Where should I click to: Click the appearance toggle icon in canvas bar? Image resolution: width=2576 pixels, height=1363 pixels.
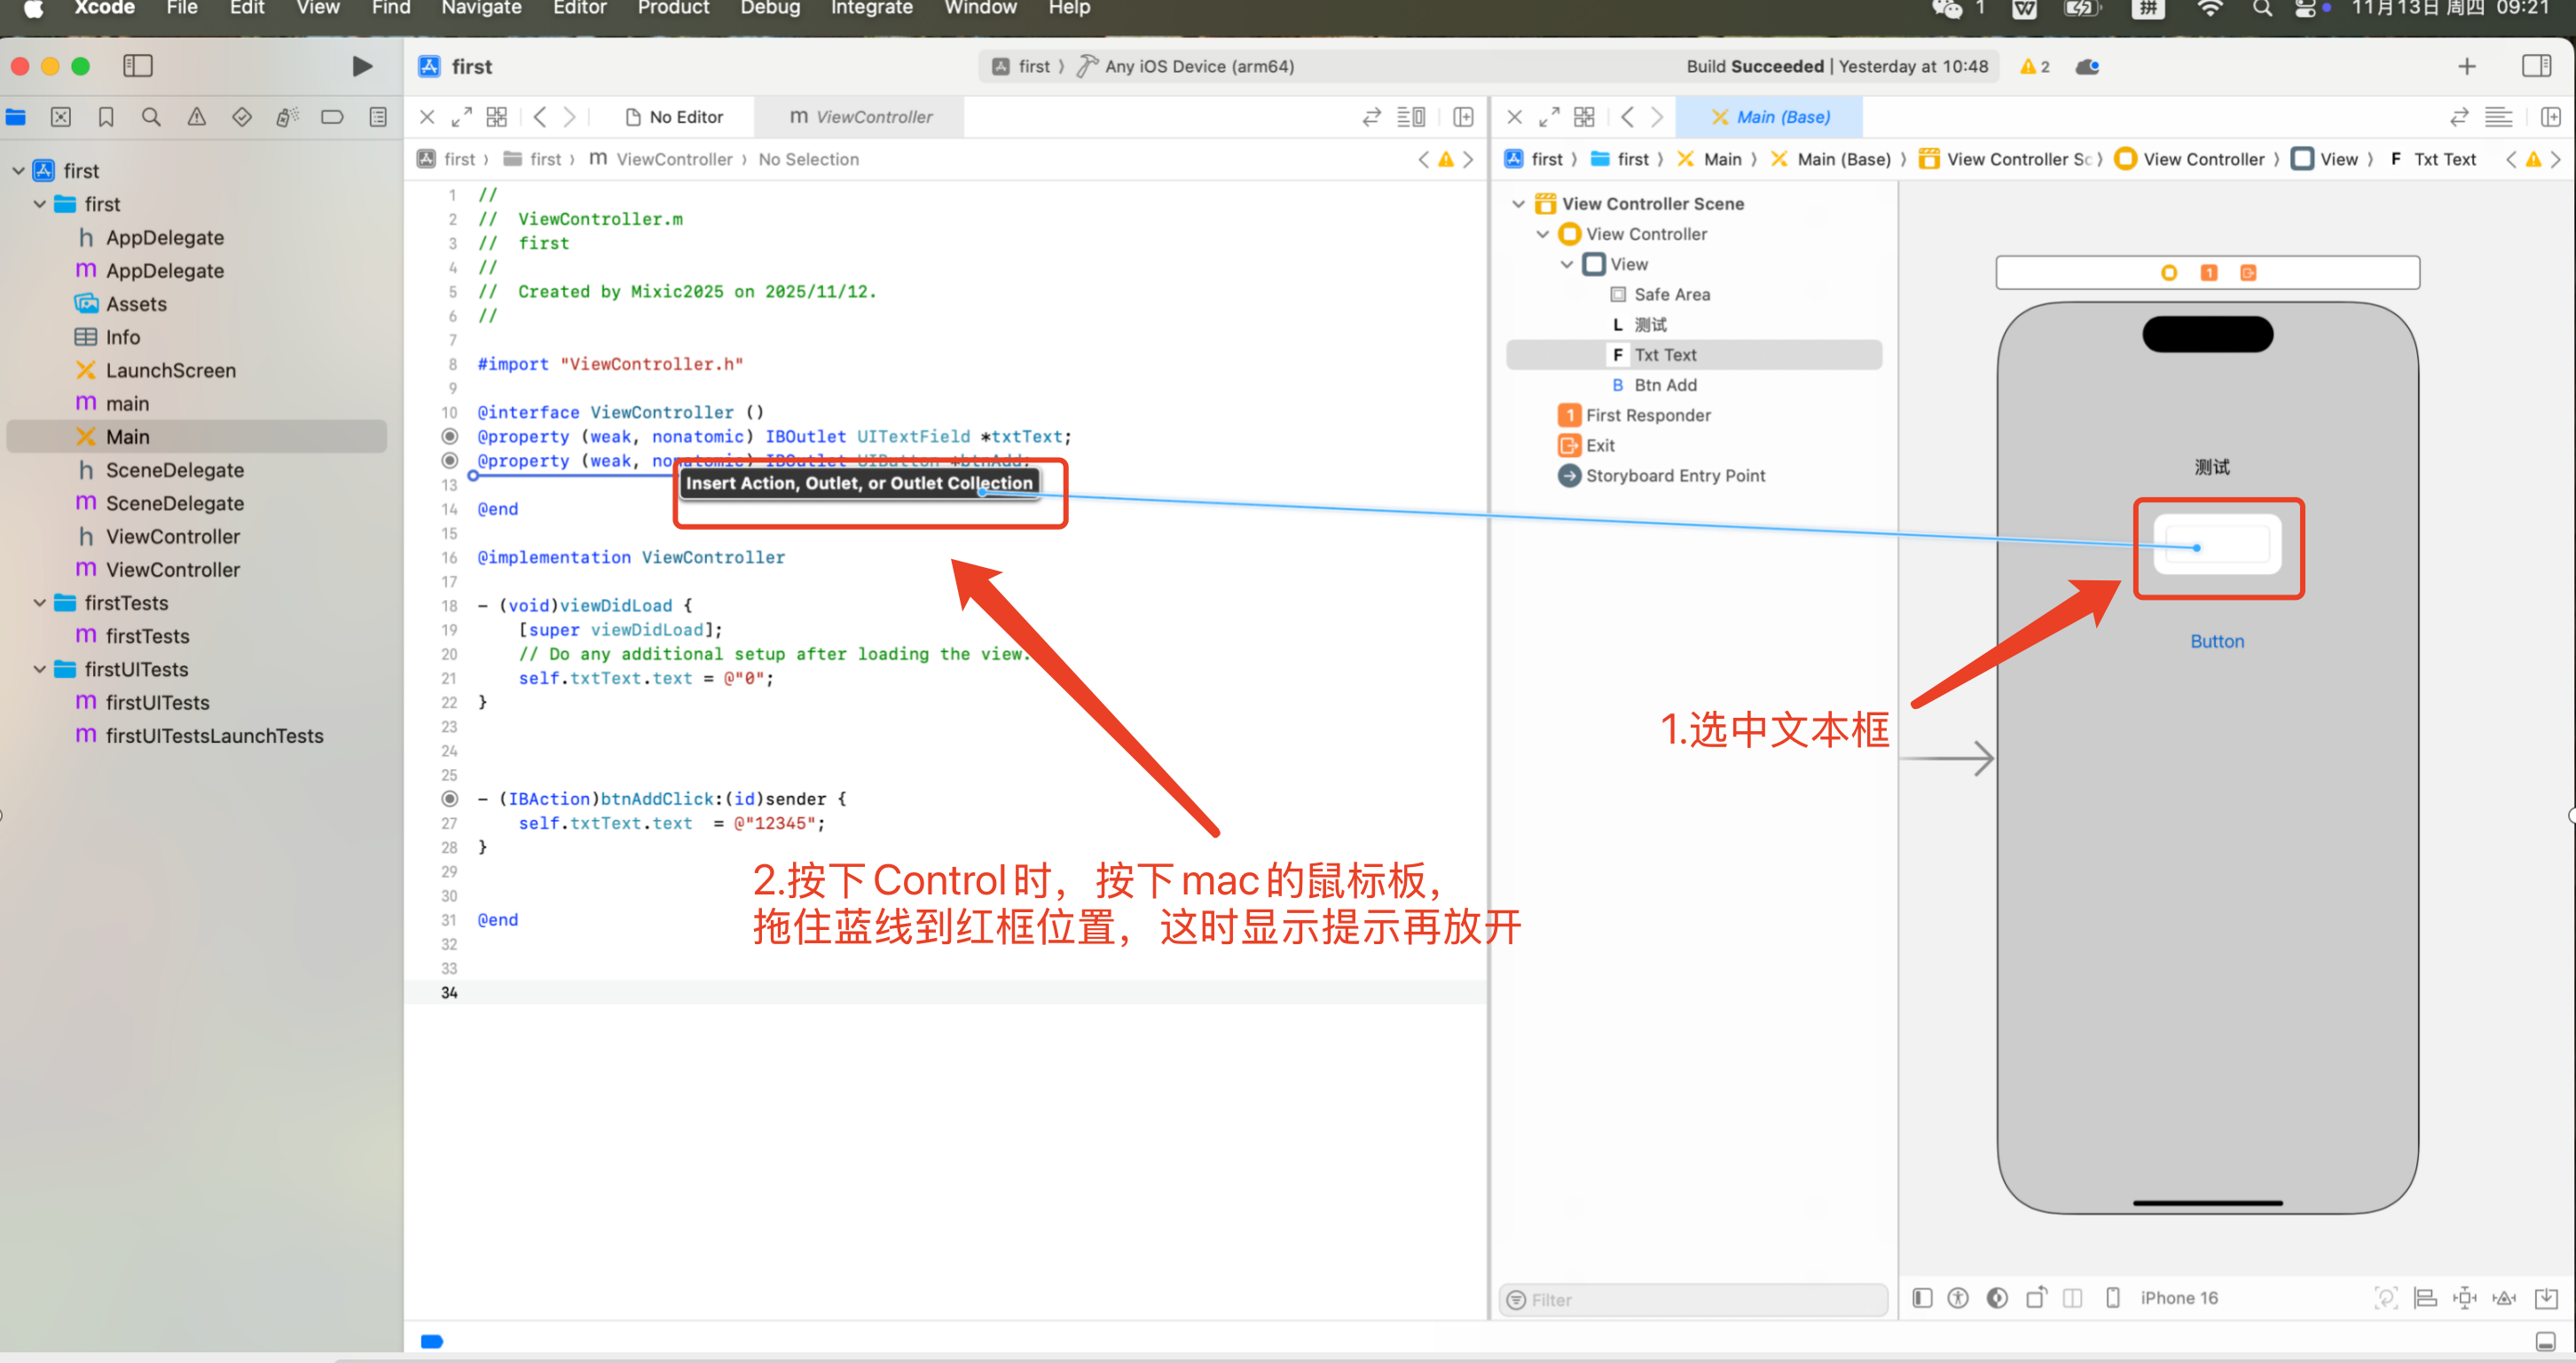pos(1997,1298)
